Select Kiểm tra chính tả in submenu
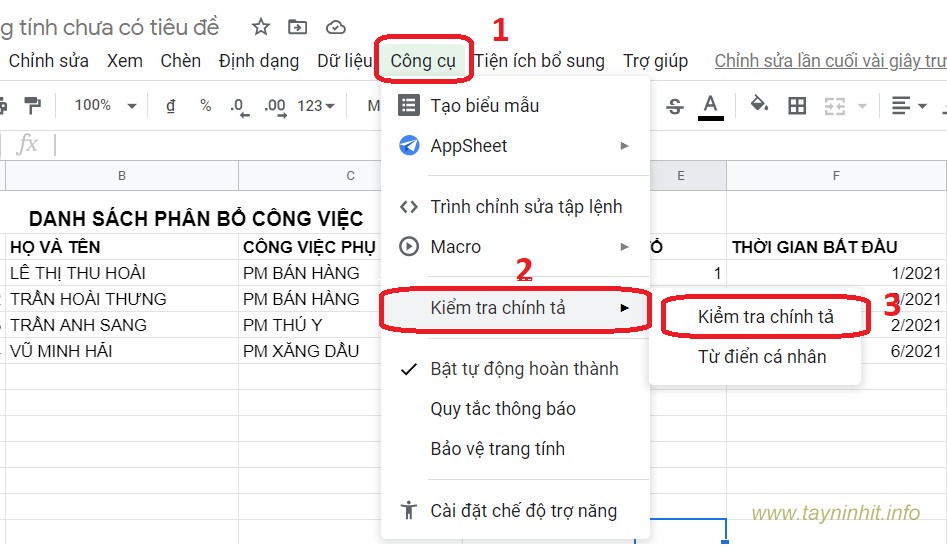947x559 pixels. click(x=765, y=317)
